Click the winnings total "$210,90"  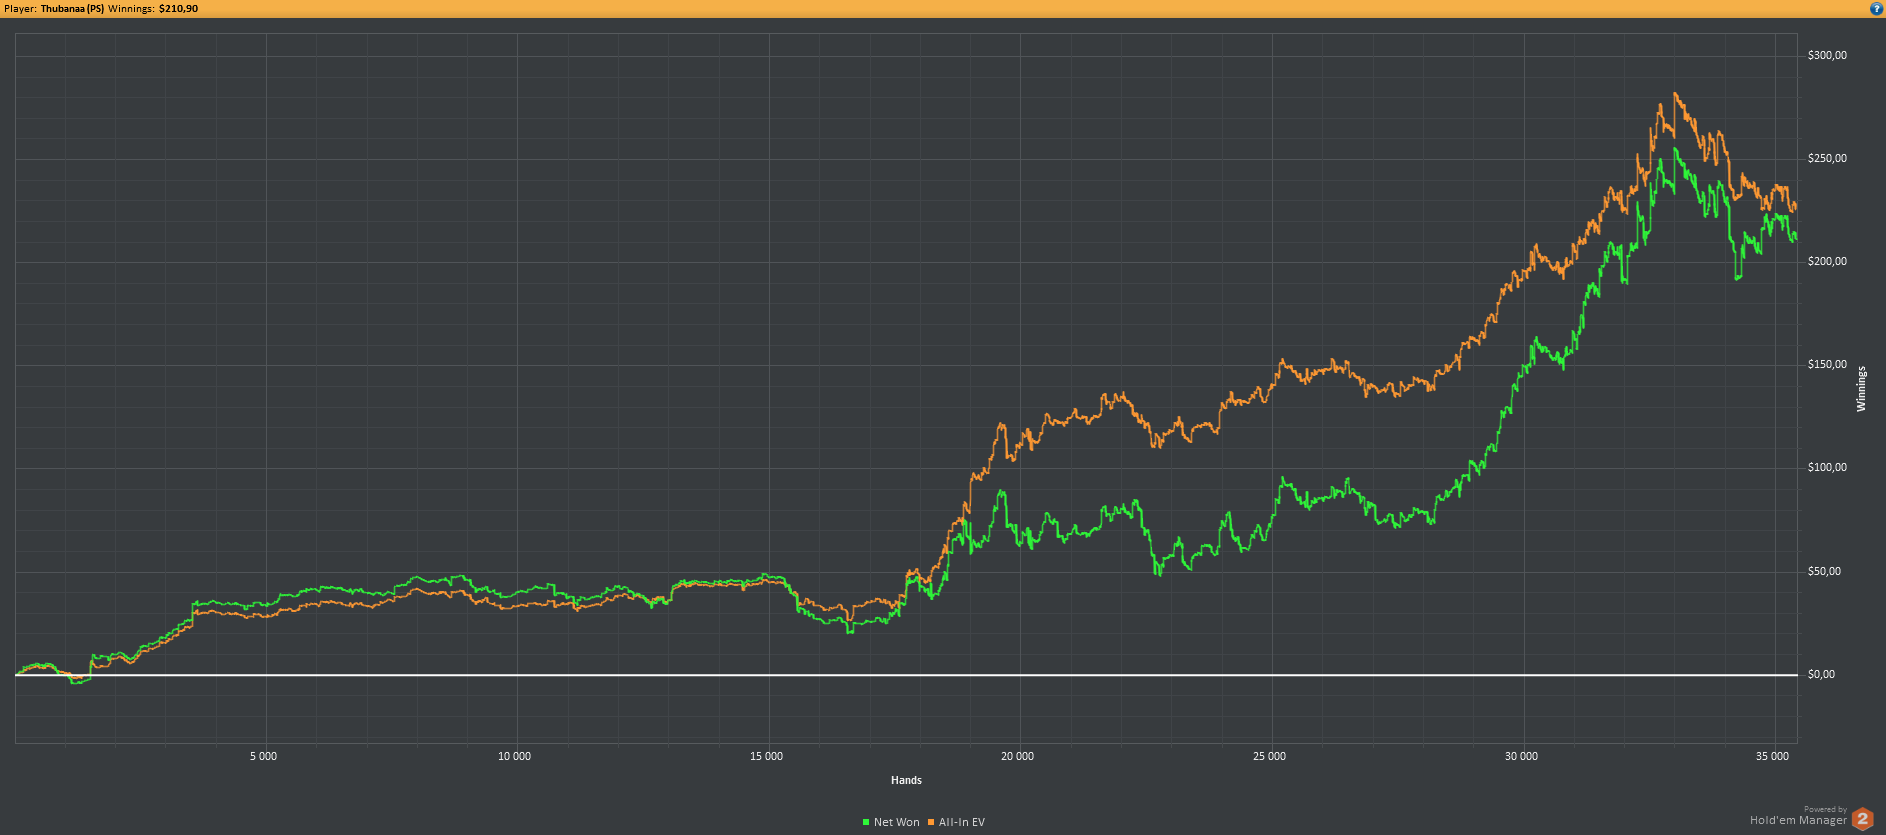[178, 8]
